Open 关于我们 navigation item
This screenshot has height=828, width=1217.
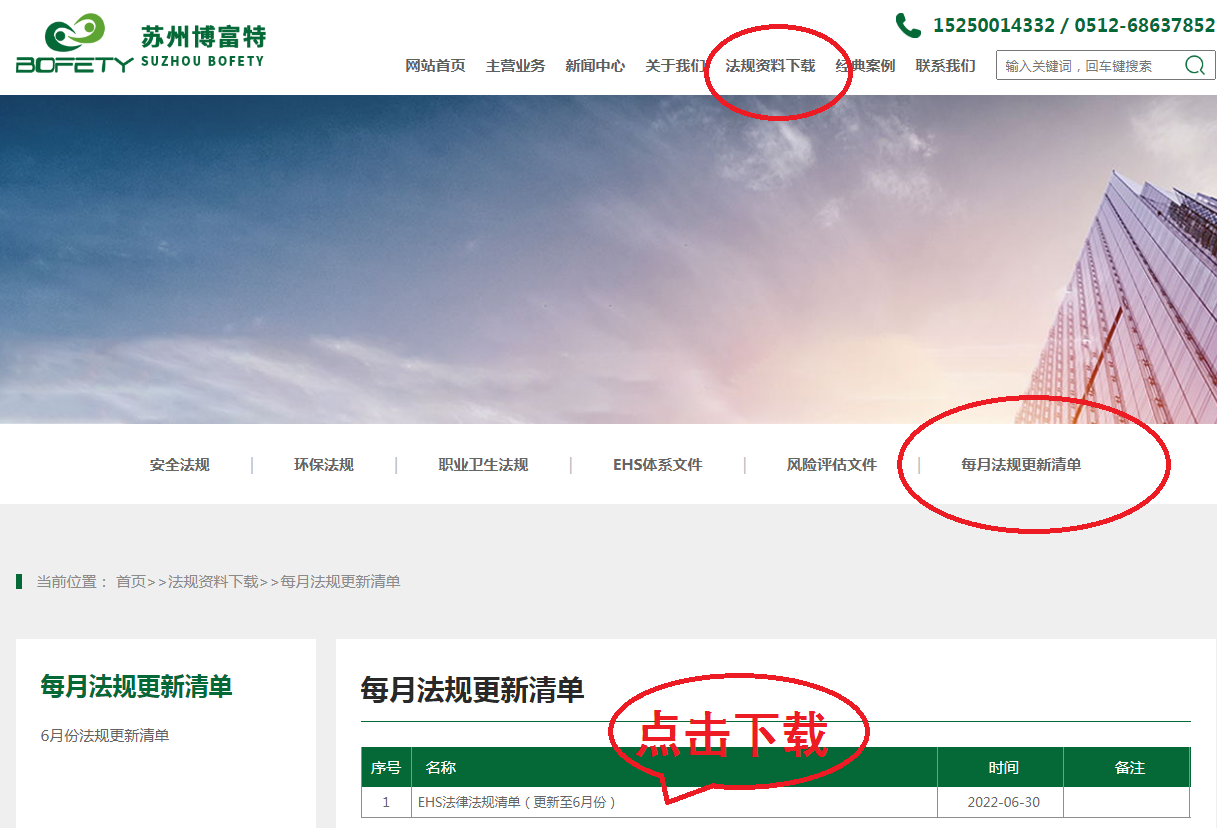point(675,66)
